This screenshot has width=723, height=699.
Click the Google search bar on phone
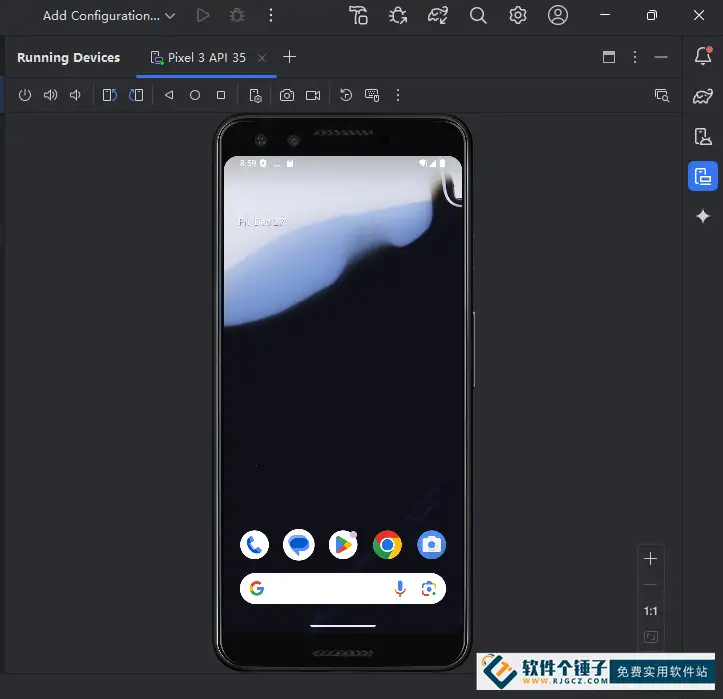coord(343,588)
